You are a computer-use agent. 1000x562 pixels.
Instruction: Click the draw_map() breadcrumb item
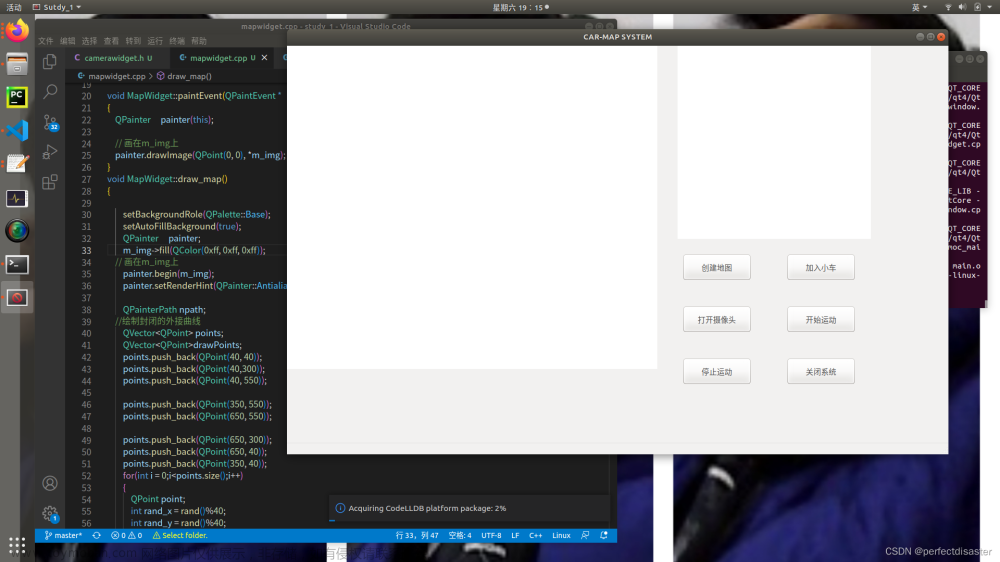point(185,77)
